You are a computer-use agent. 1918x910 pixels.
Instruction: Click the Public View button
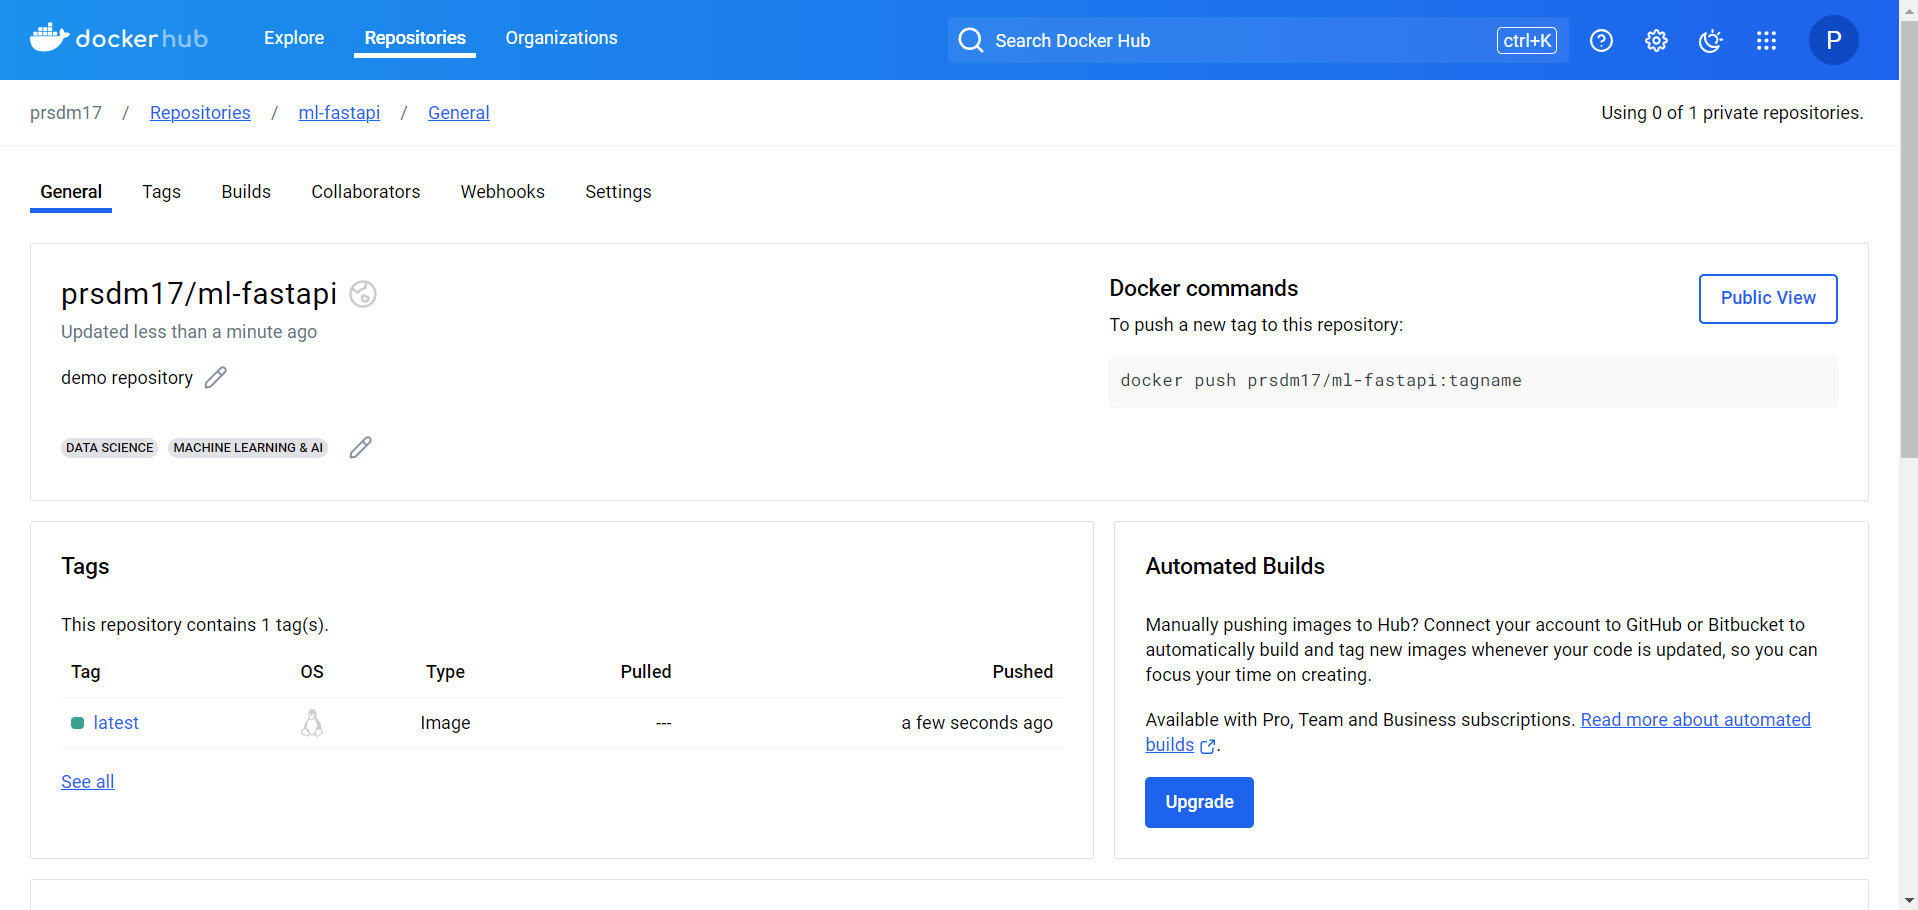click(x=1768, y=298)
